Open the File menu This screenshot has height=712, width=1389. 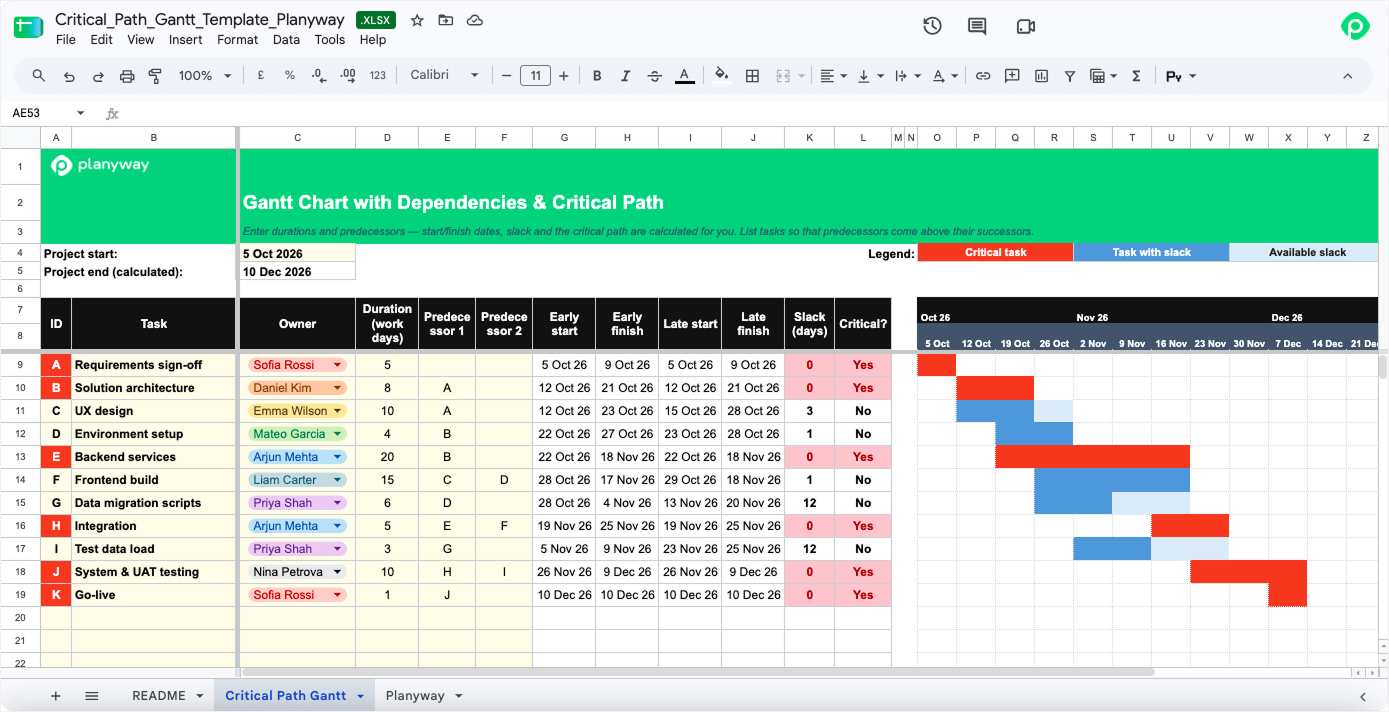(66, 40)
